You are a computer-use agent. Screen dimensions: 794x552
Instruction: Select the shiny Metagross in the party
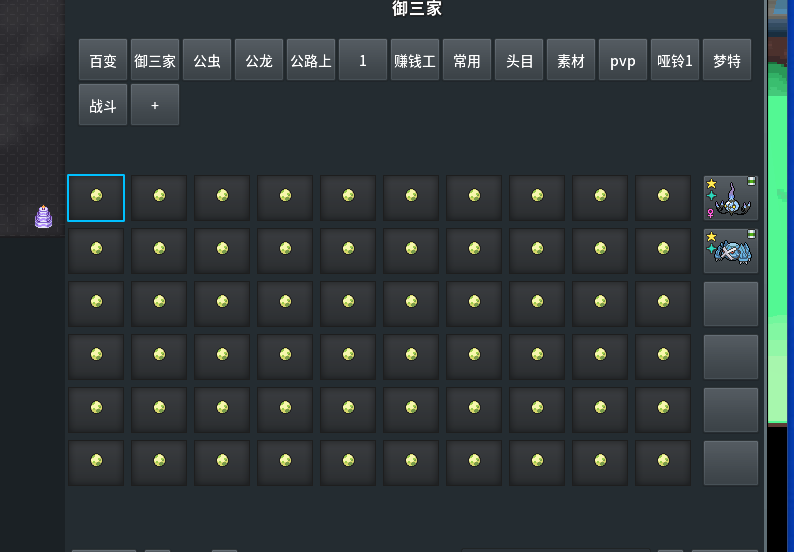click(x=731, y=251)
